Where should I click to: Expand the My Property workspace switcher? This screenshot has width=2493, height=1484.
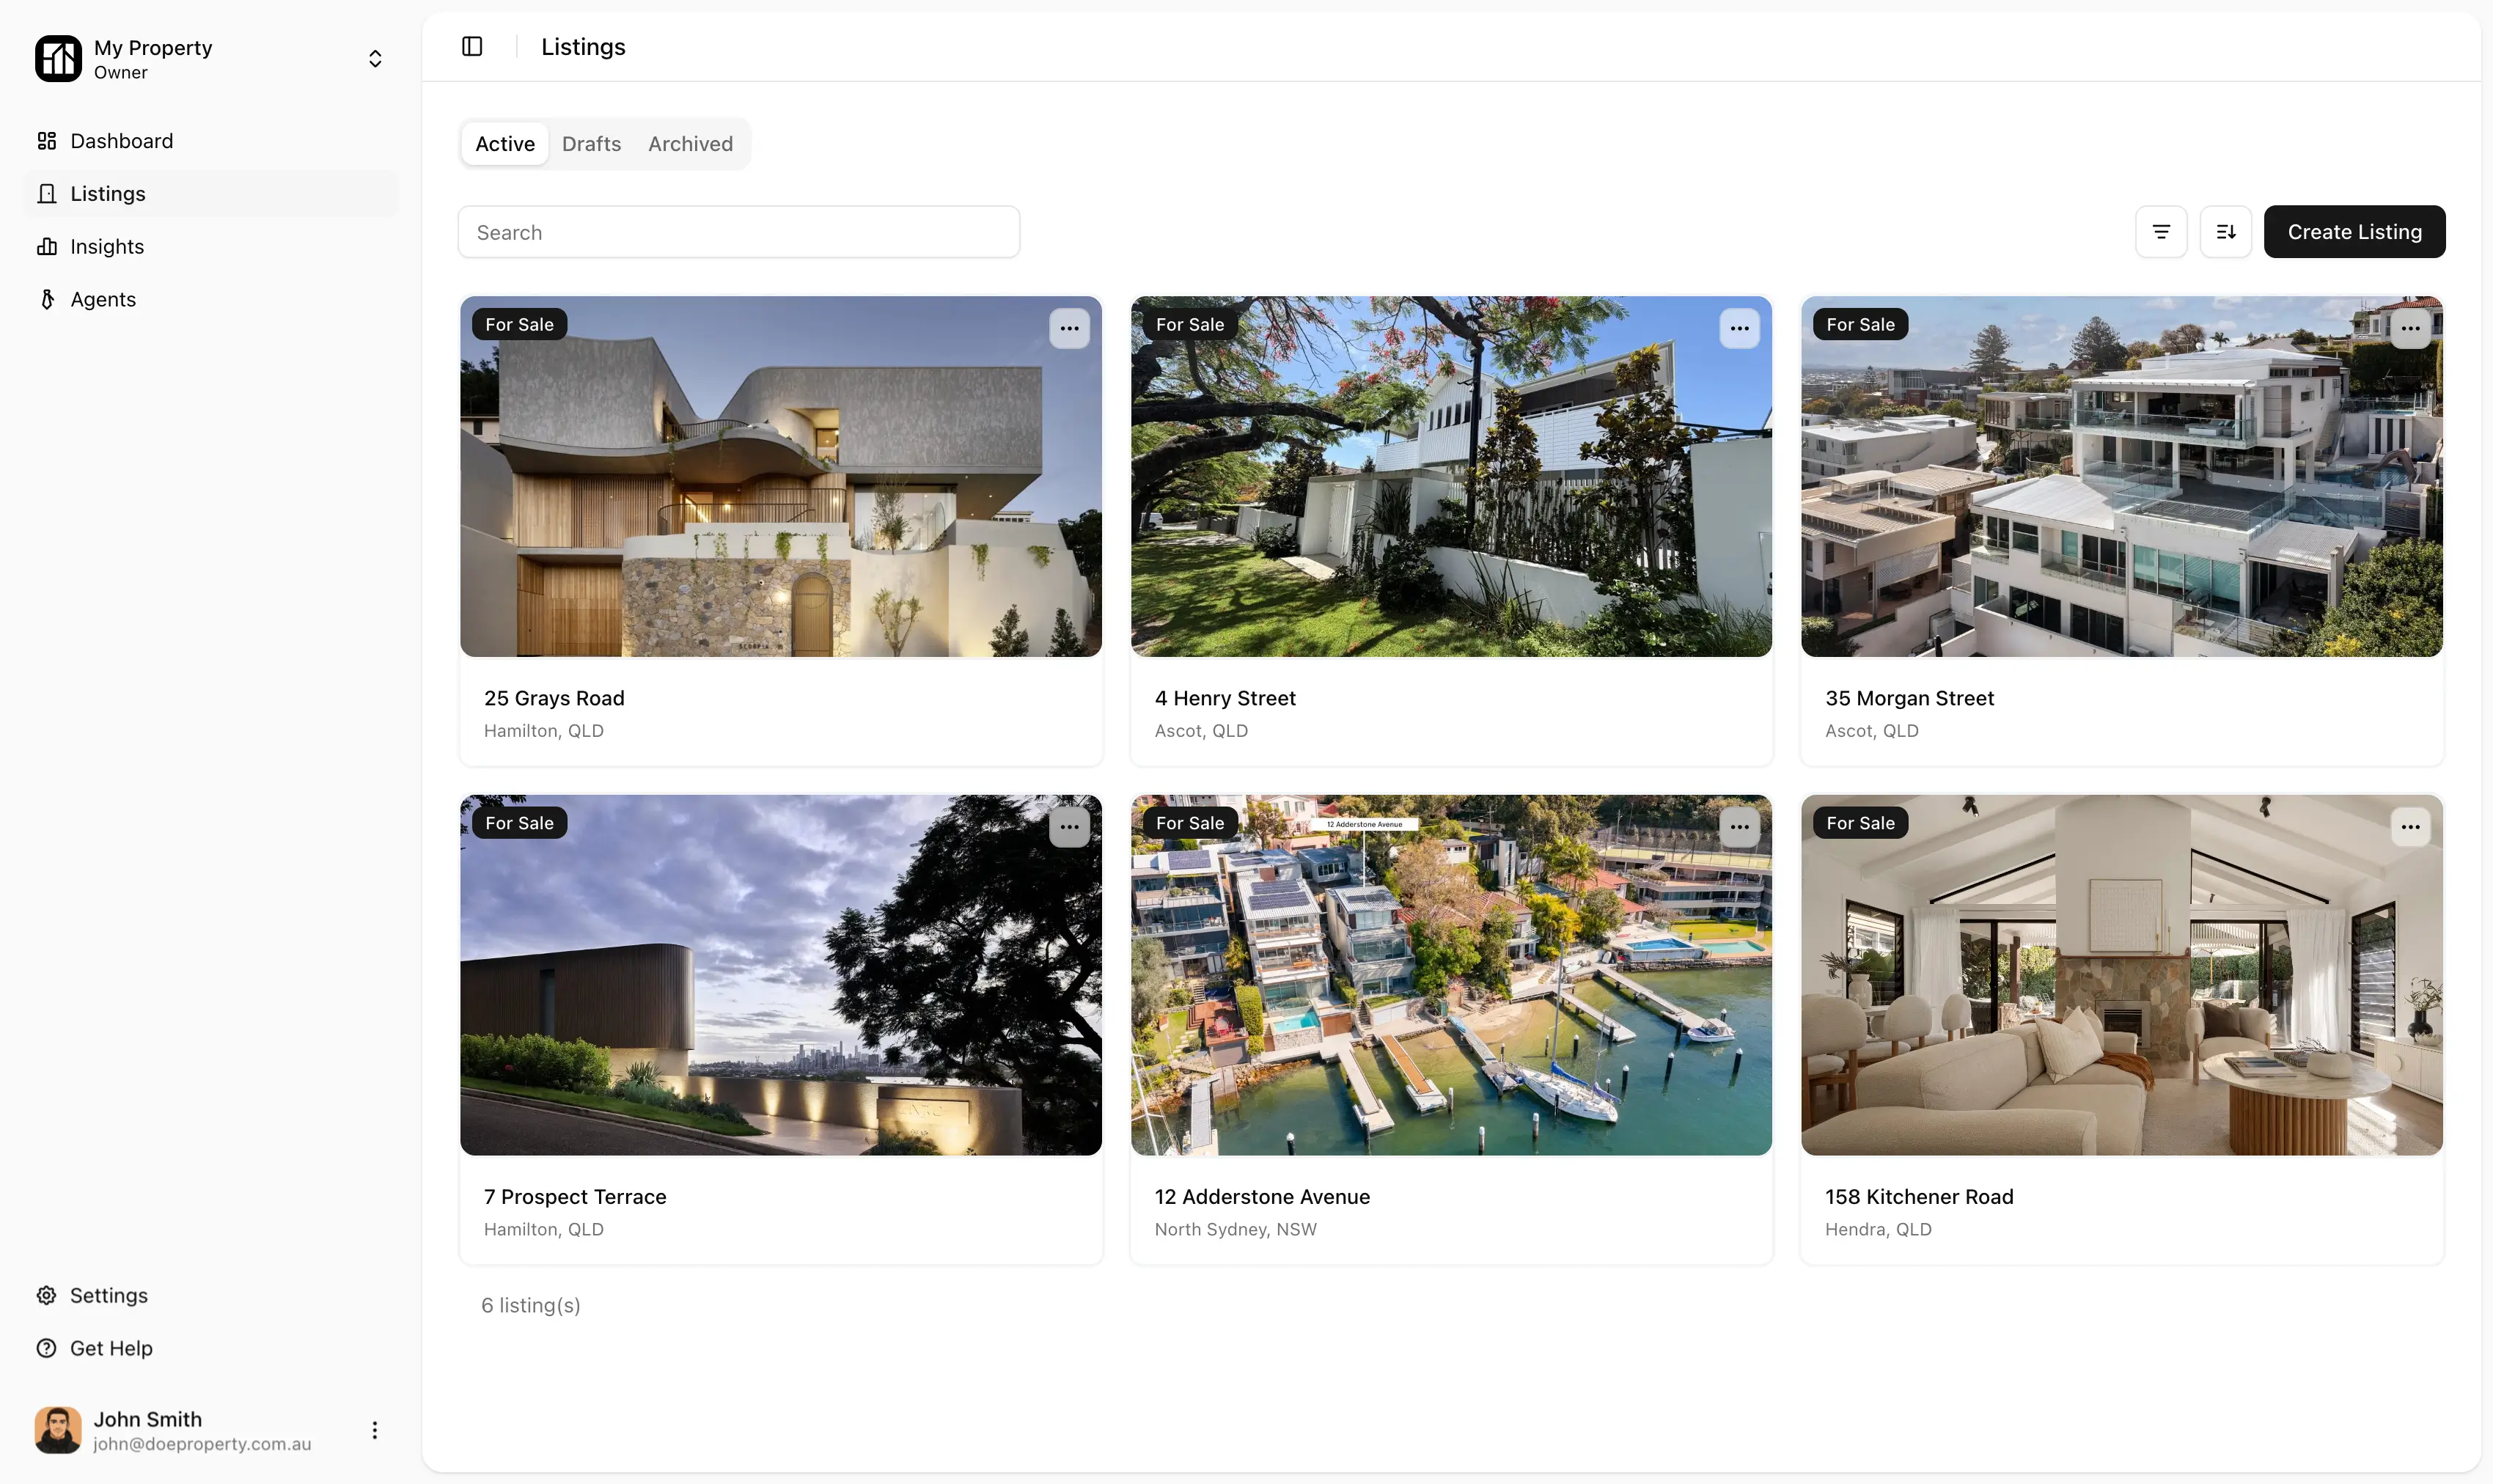point(375,59)
